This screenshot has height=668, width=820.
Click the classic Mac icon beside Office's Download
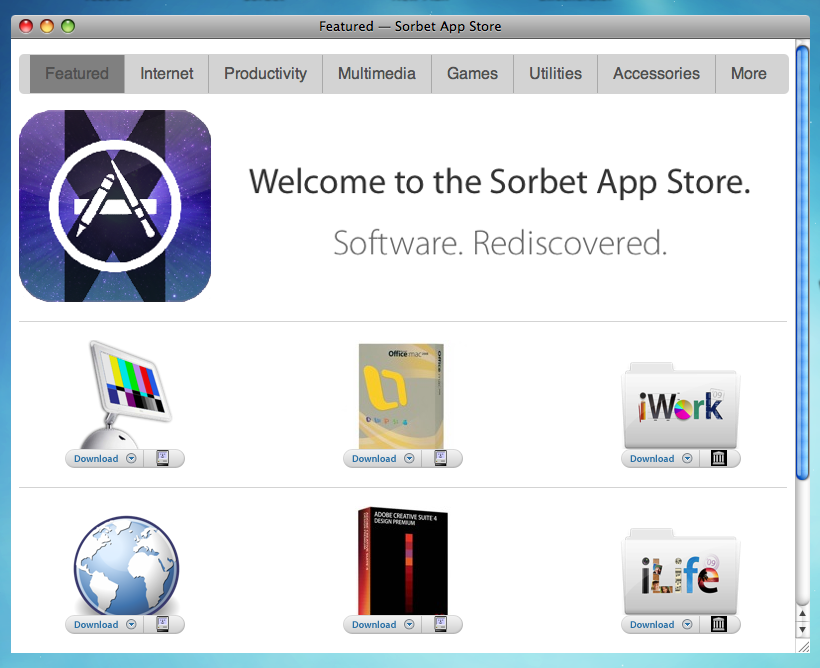pyautogui.click(x=441, y=458)
